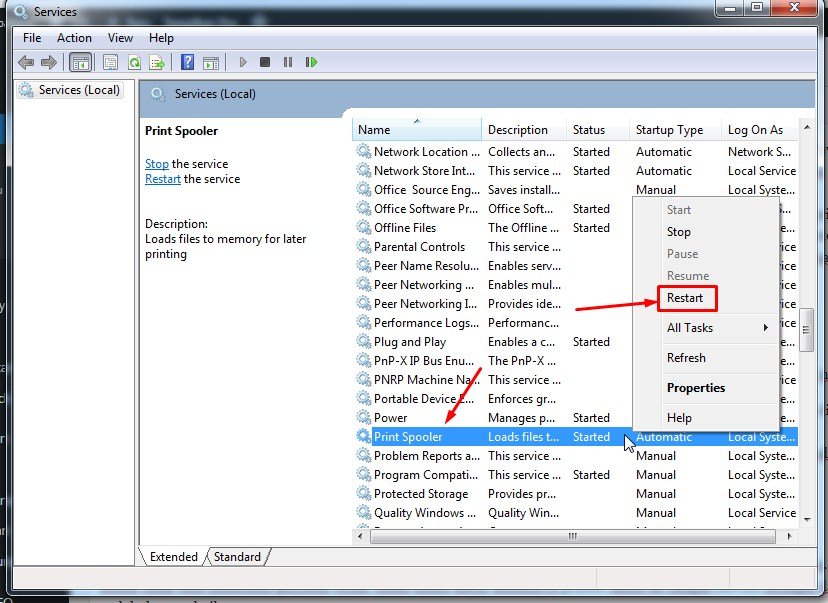Select the Office Source Eng... service row
The image size is (828, 603).
click(x=576, y=190)
